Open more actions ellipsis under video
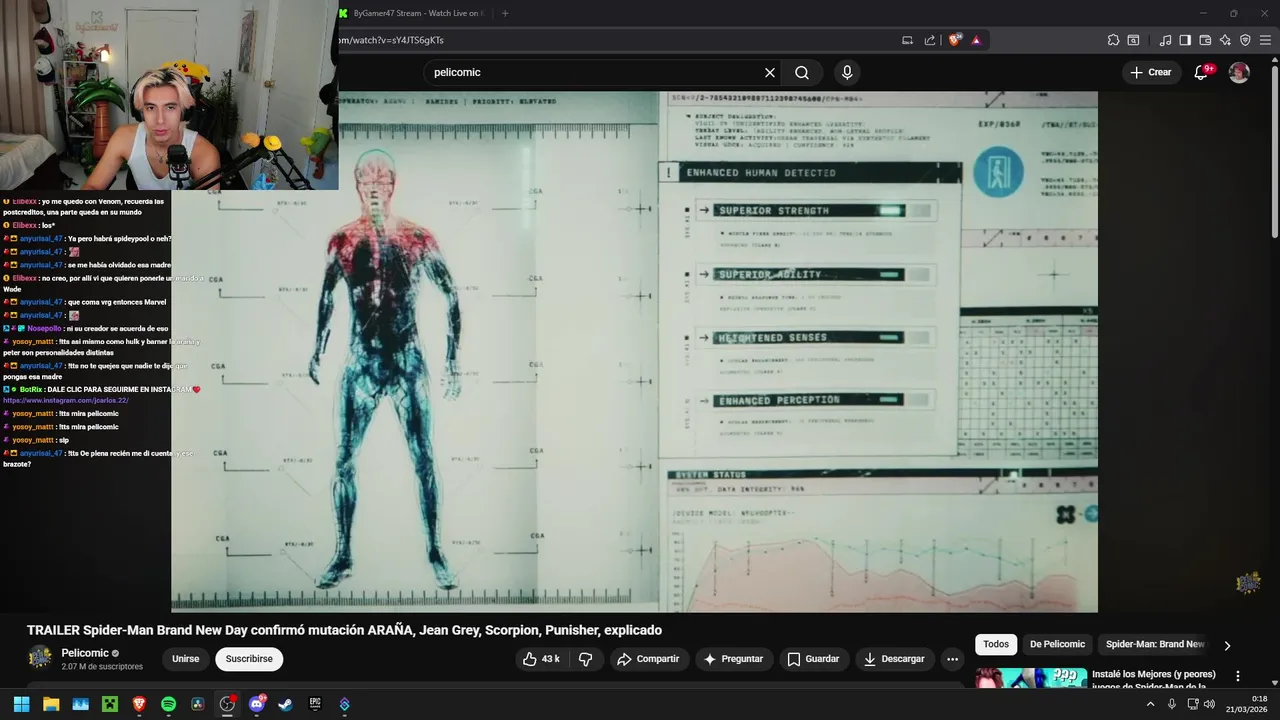Viewport: 1280px width, 720px height. [952, 659]
